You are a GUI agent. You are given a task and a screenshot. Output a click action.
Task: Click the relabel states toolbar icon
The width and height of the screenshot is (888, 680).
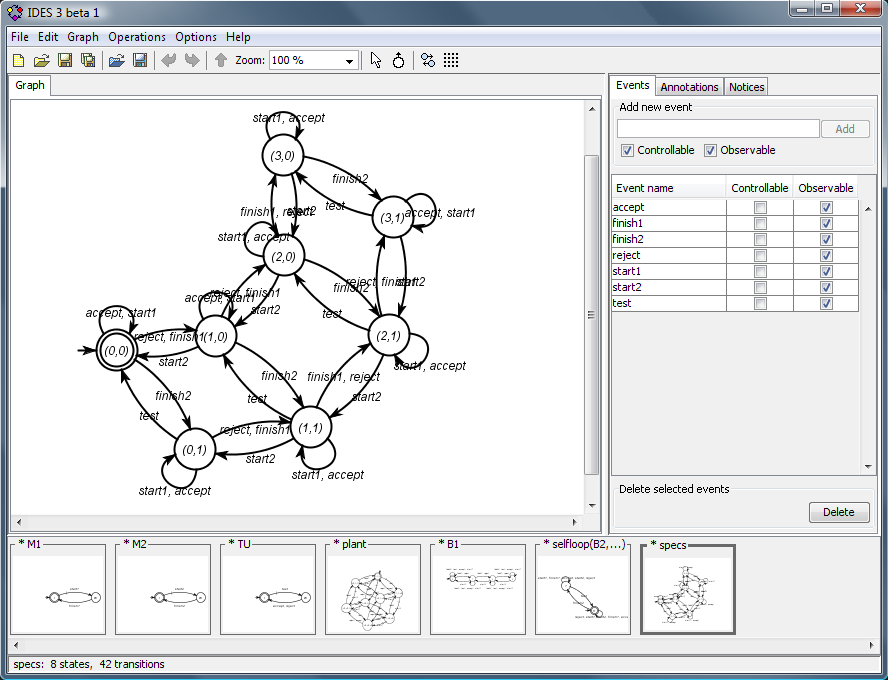pyautogui.click(x=428, y=60)
